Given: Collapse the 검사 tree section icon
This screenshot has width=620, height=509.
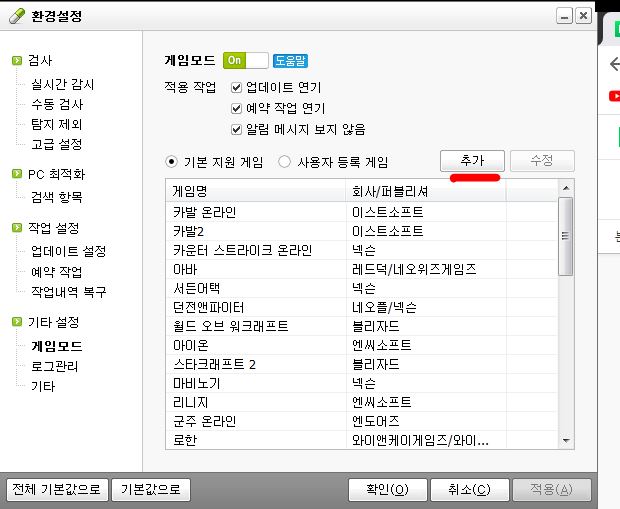Looking at the screenshot, I should click(x=17, y=61).
